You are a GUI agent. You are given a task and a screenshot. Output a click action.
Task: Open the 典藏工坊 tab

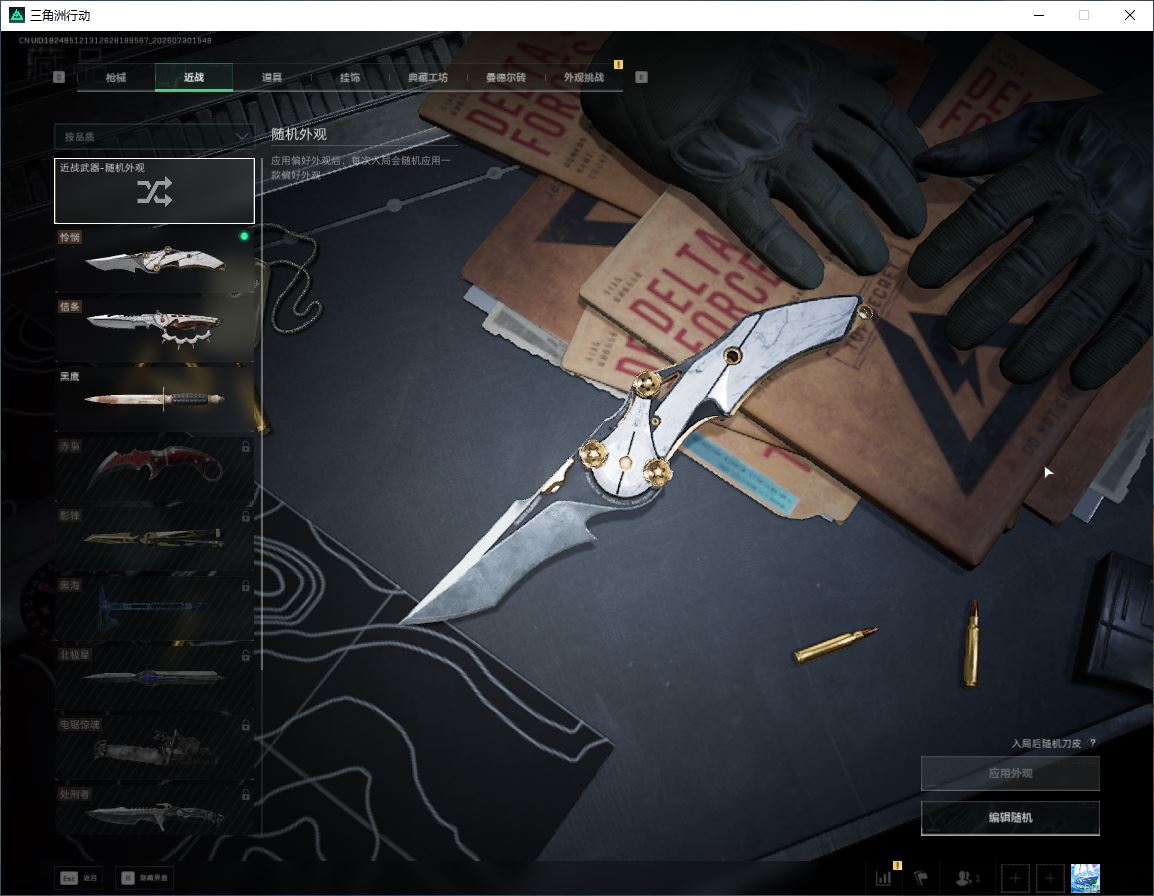(x=428, y=77)
